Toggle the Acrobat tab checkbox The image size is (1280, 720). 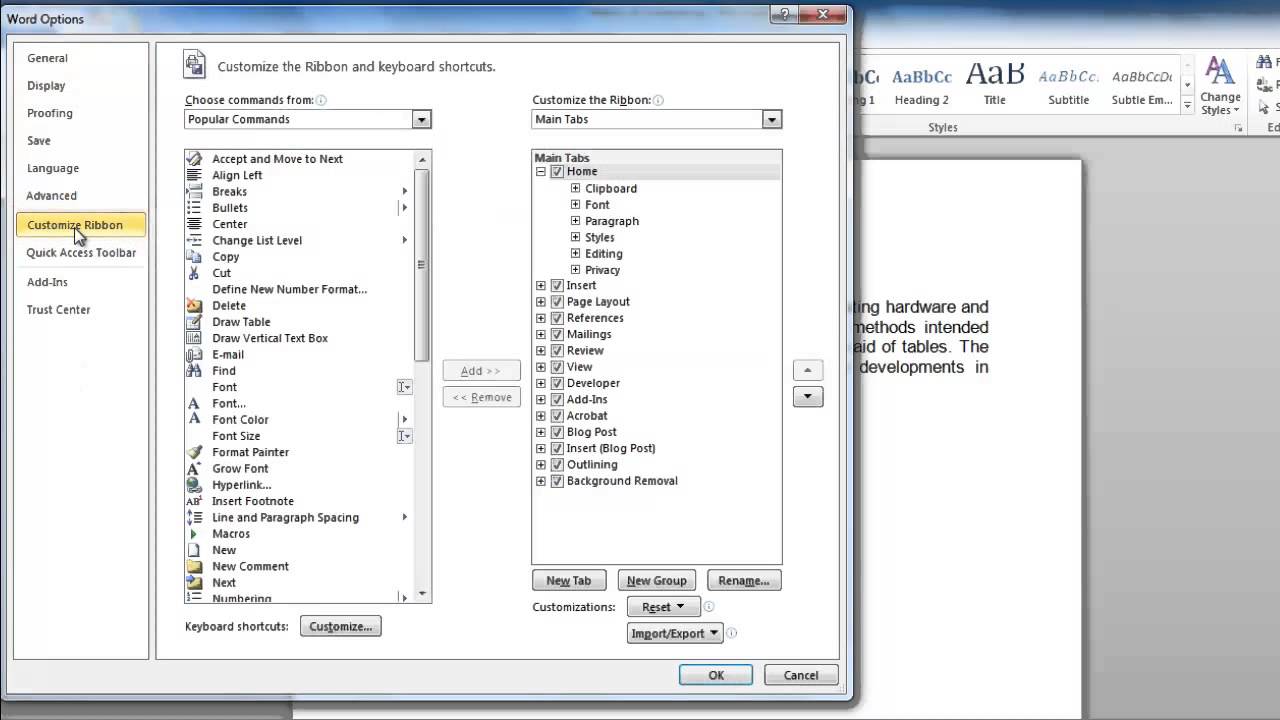(x=557, y=416)
